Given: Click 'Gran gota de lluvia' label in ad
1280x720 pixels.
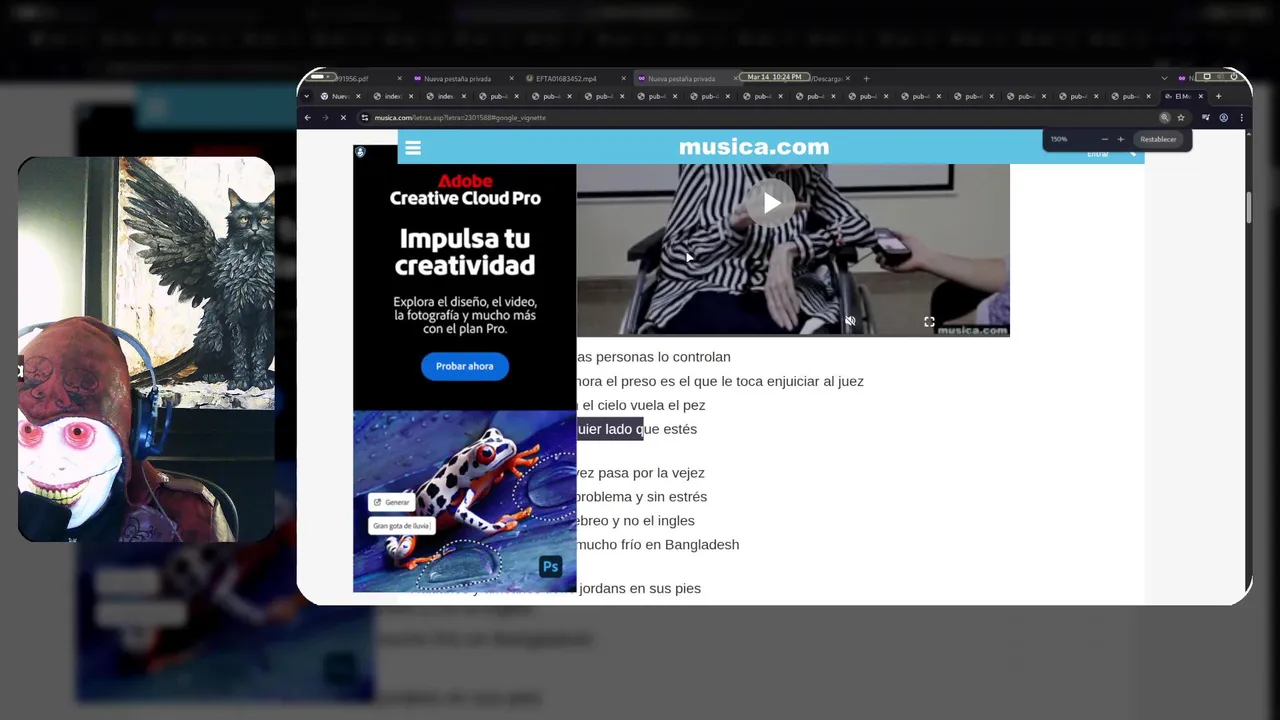Looking at the screenshot, I should [x=401, y=525].
